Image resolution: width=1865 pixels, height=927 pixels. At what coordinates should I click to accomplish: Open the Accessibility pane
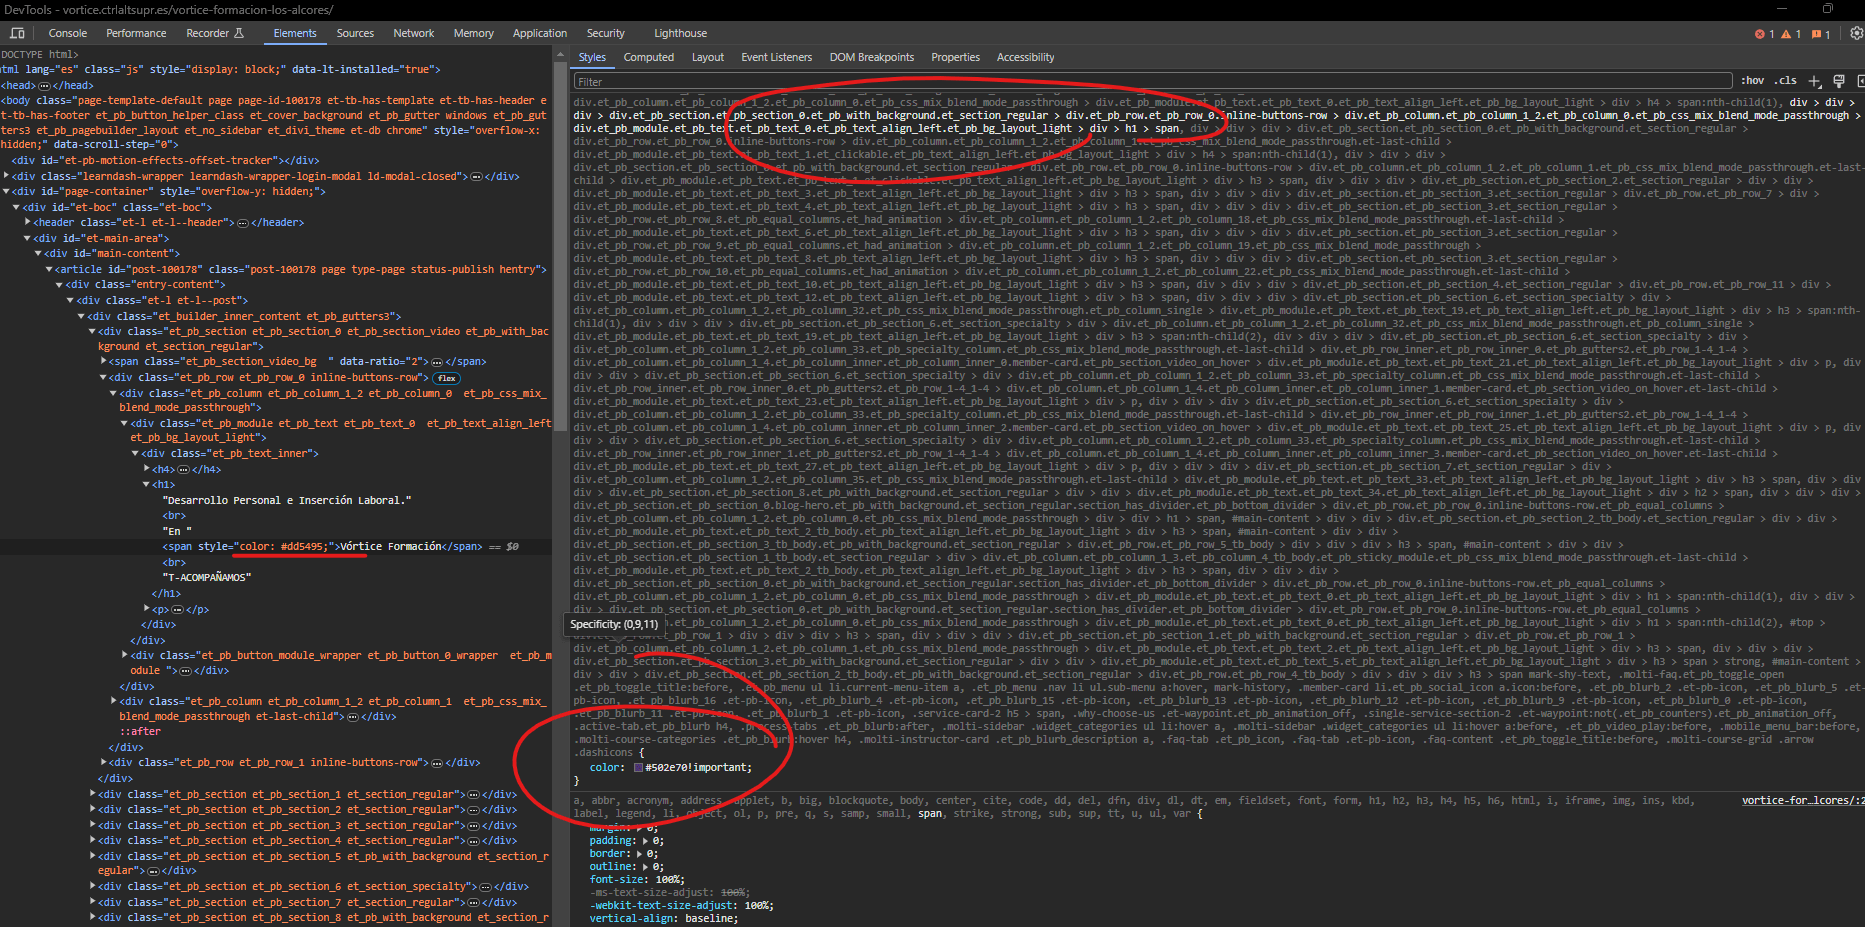[1025, 57]
